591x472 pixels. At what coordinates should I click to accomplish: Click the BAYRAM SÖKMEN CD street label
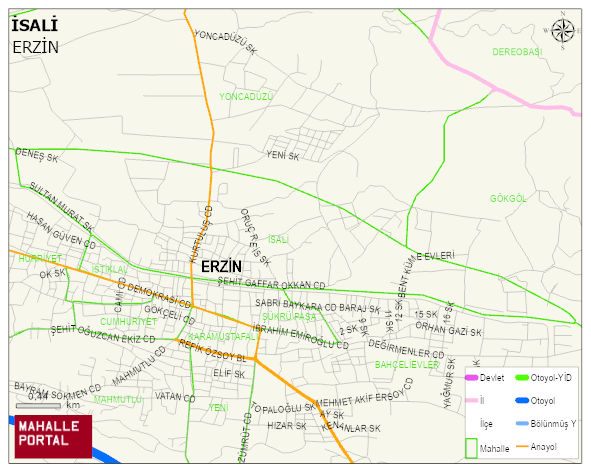(x=58, y=392)
